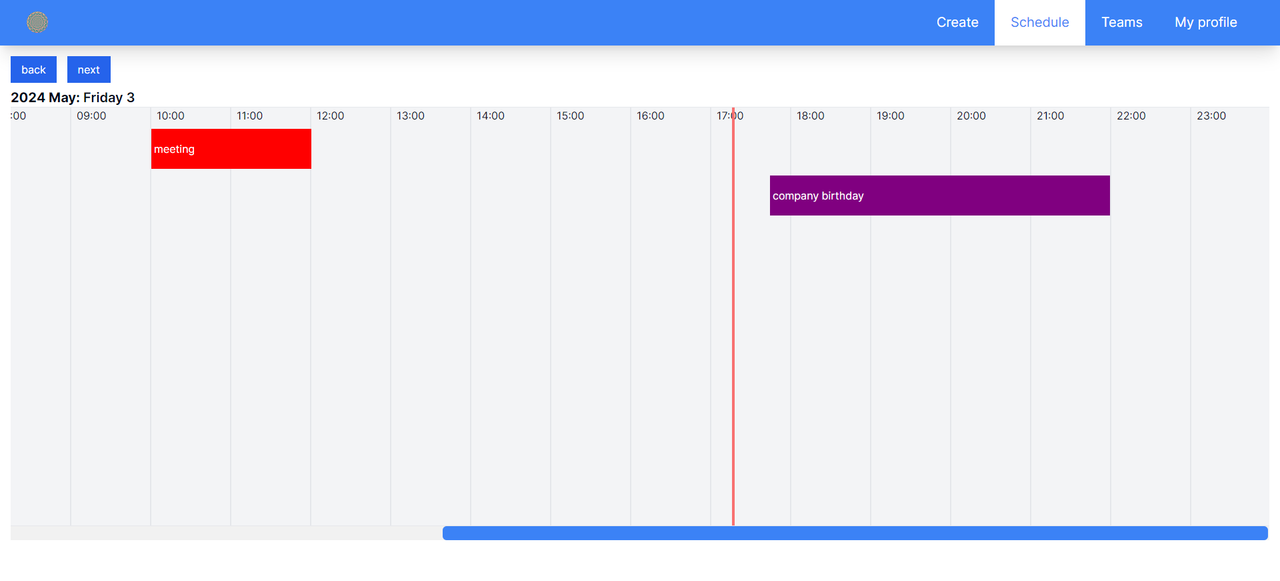Click the back button
Image resolution: width=1280 pixels, height=581 pixels.
pos(34,70)
